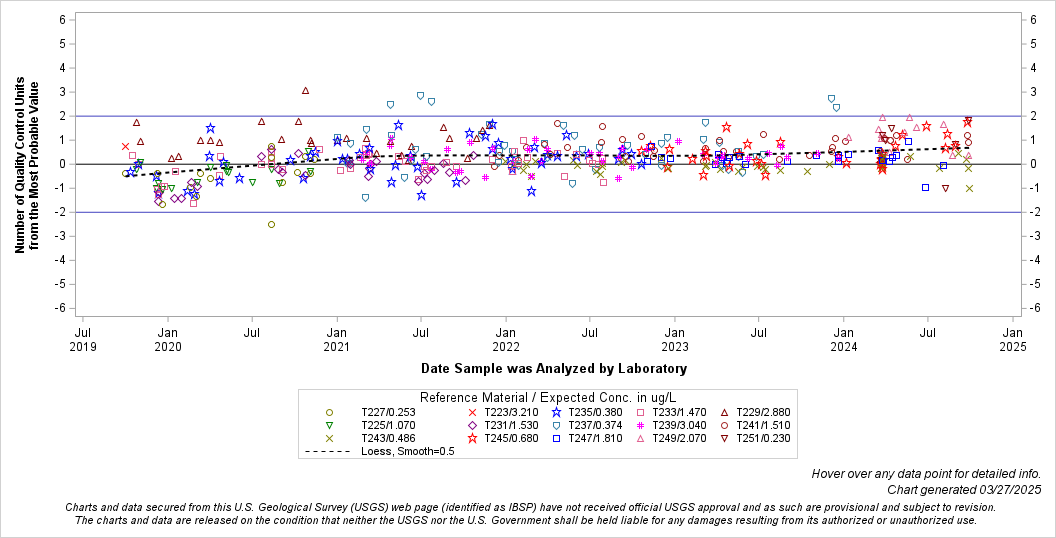Click disclaimer line starting 'Charts and data secured'
Viewport: 1056px width, 538px height.
coord(530,507)
